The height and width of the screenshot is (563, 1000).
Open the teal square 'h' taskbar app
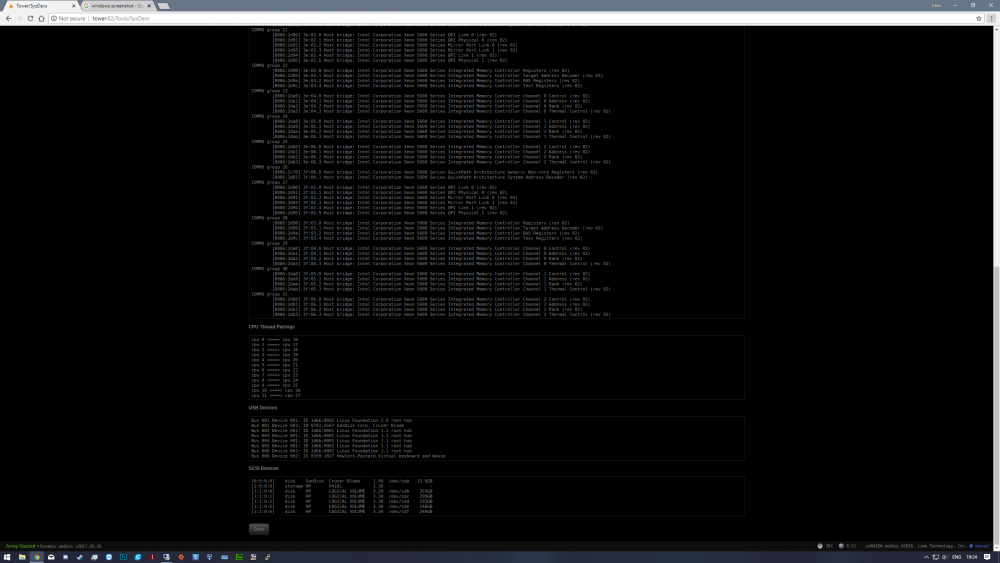(123, 557)
